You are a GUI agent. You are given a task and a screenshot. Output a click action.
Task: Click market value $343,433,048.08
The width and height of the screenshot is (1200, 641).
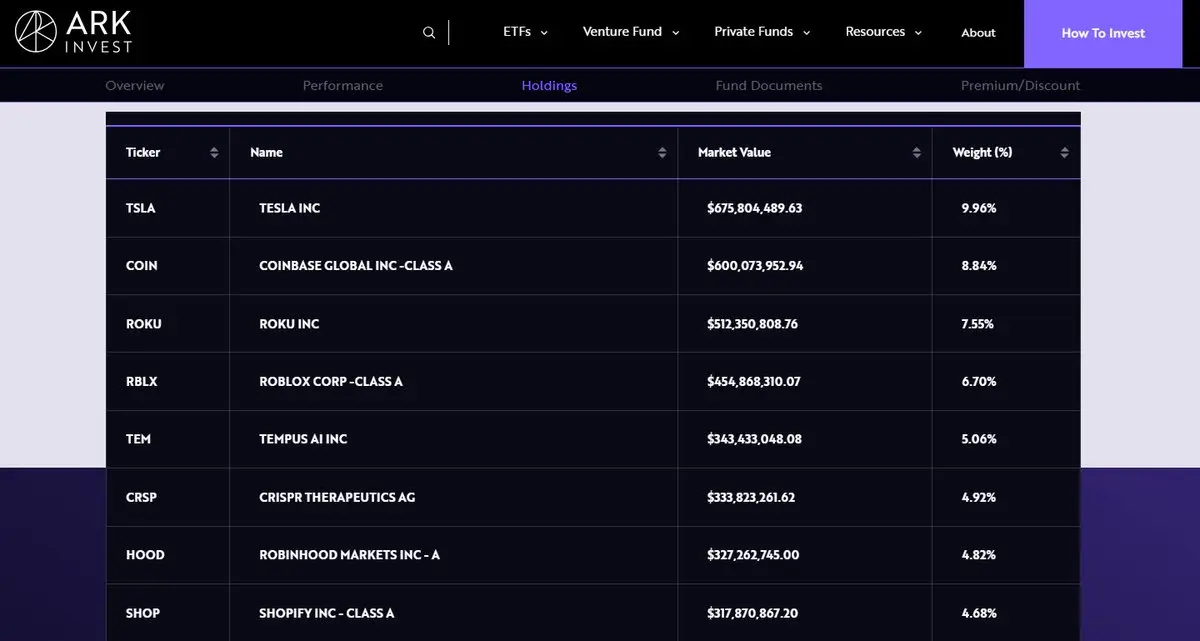tap(754, 439)
